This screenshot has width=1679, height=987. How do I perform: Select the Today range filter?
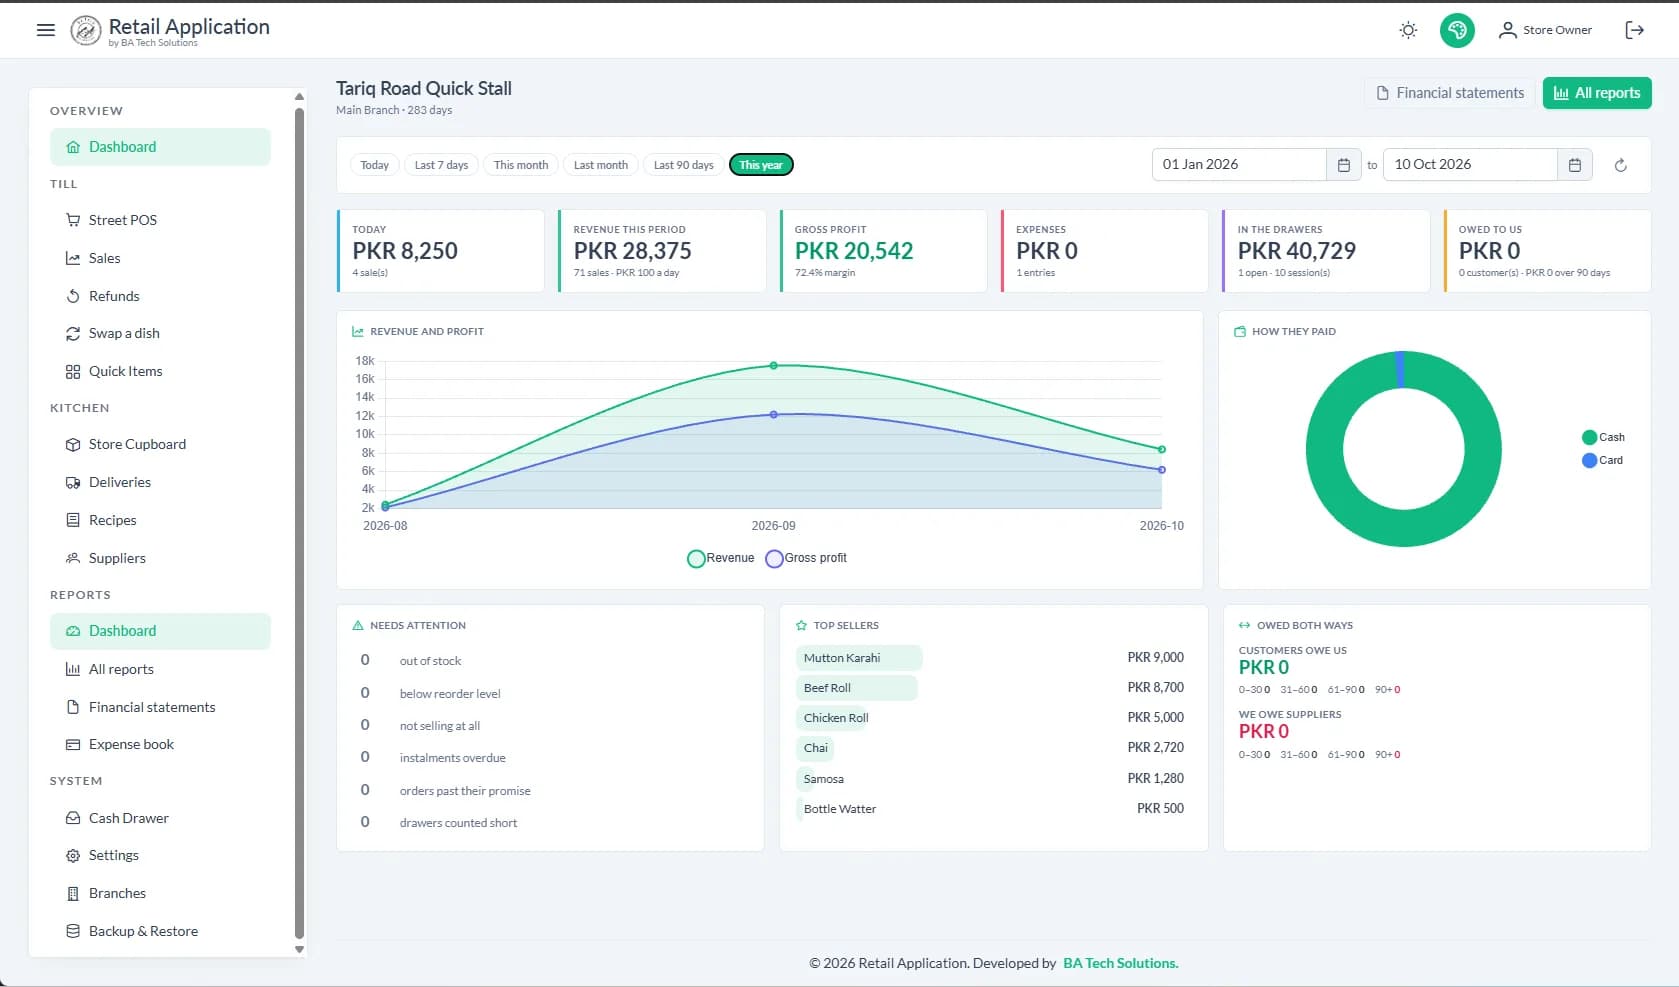click(x=374, y=165)
